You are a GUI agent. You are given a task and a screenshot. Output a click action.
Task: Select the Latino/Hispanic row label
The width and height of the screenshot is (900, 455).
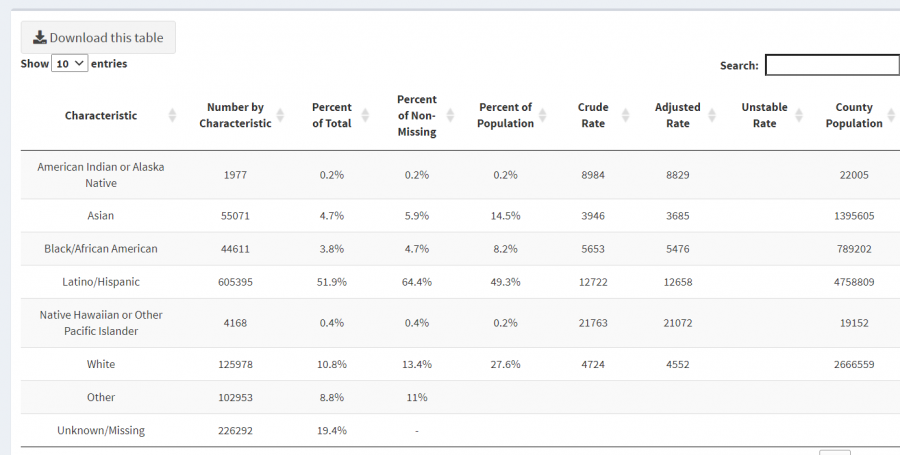(101, 282)
